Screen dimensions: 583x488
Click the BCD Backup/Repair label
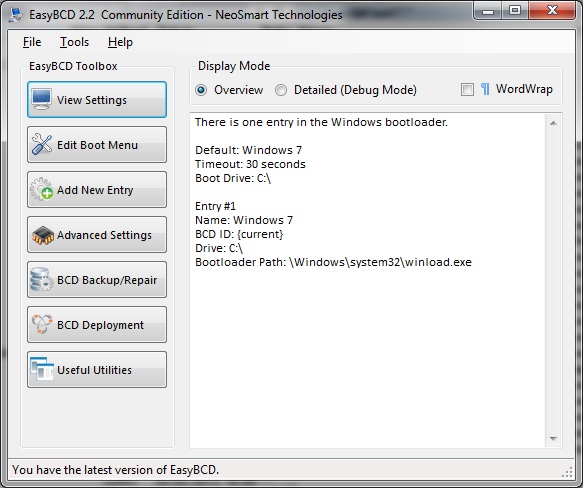(x=107, y=280)
